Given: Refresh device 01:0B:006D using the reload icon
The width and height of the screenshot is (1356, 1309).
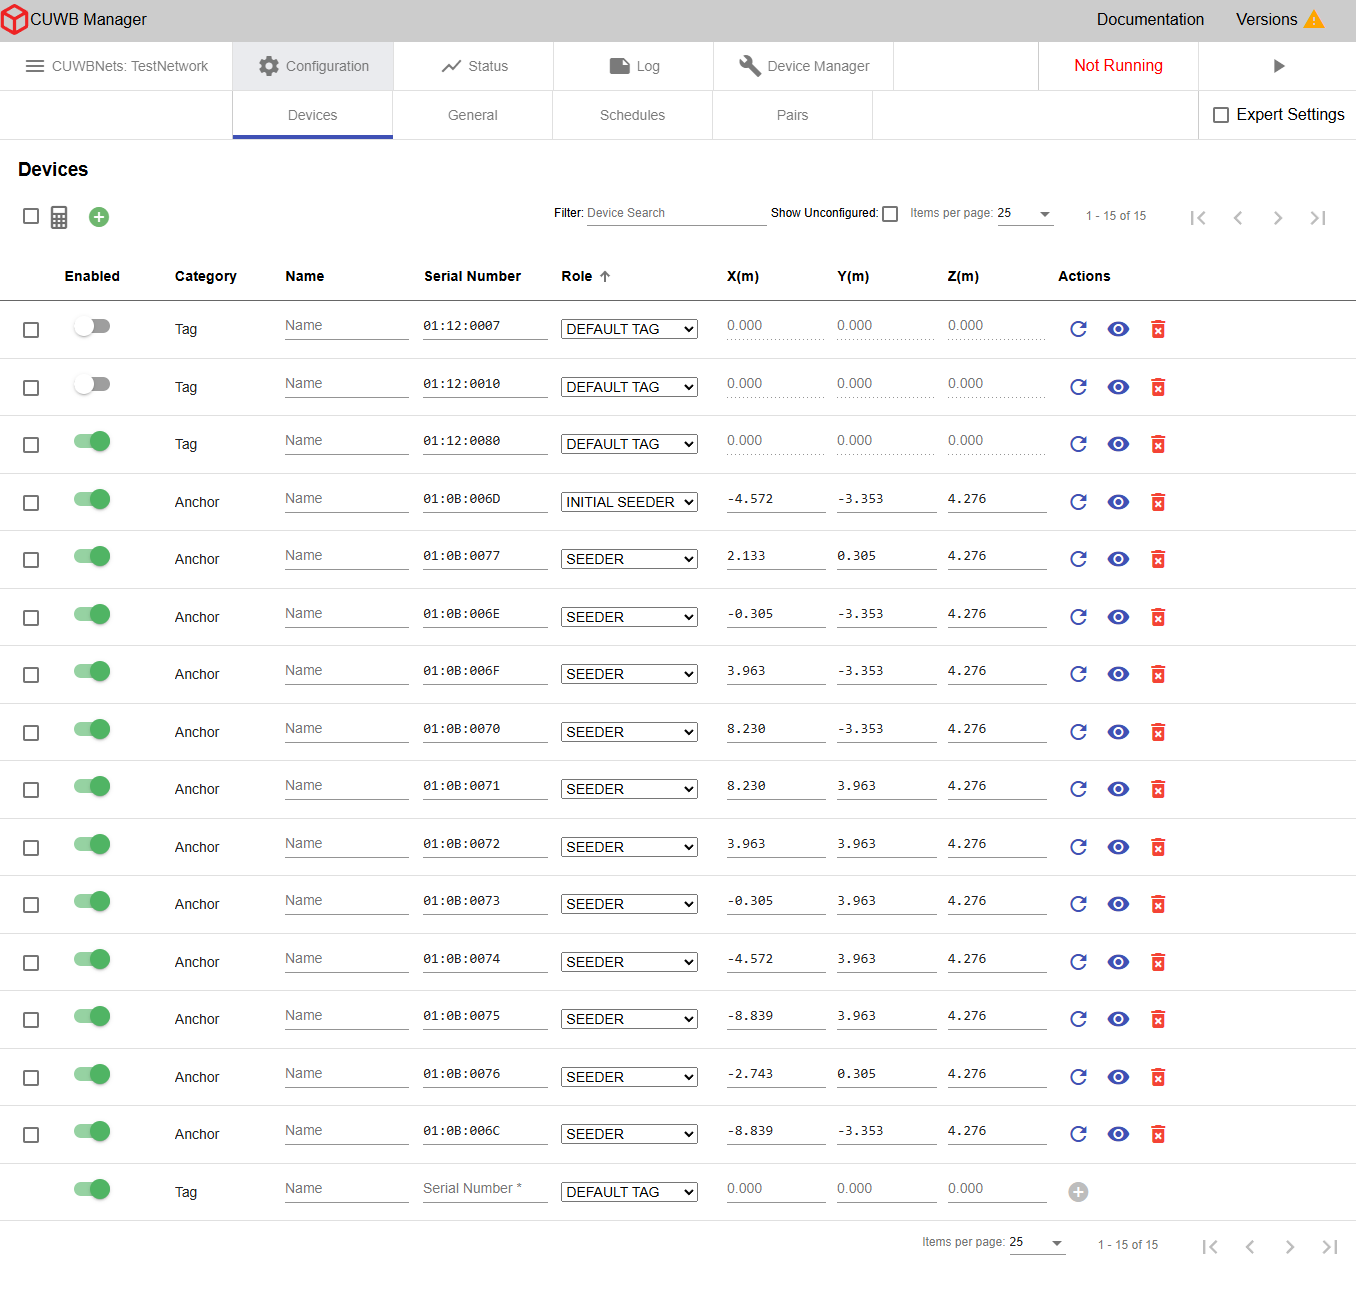Looking at the screenshot, I should (x=1078, y=502).
